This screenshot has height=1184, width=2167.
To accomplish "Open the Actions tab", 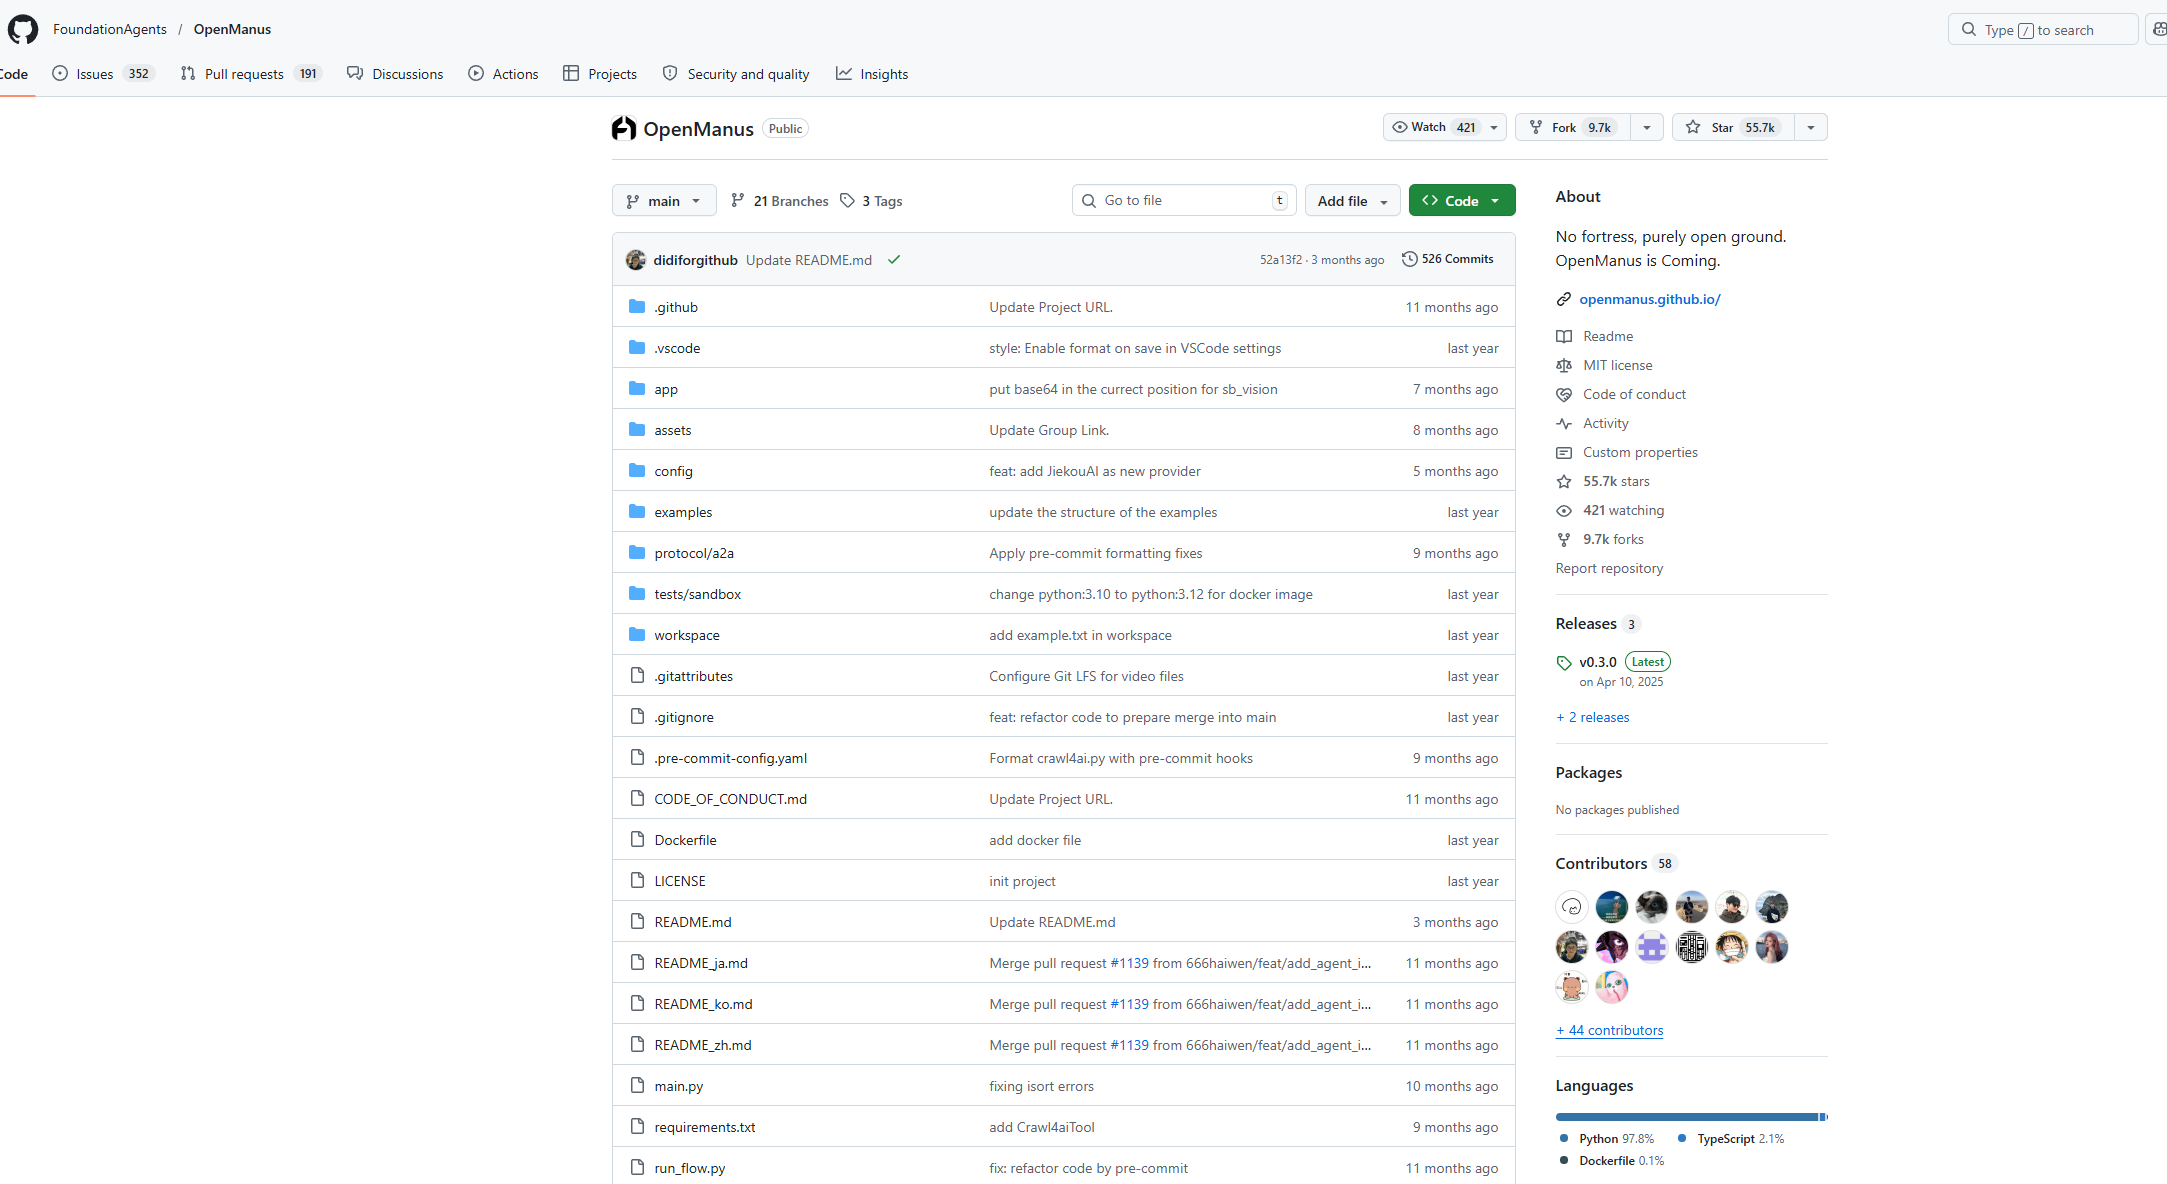I will click(503, 73).
